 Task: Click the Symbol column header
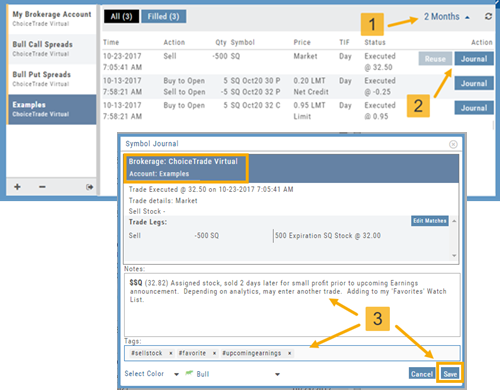pyautogui.click(x=243, y=42)
